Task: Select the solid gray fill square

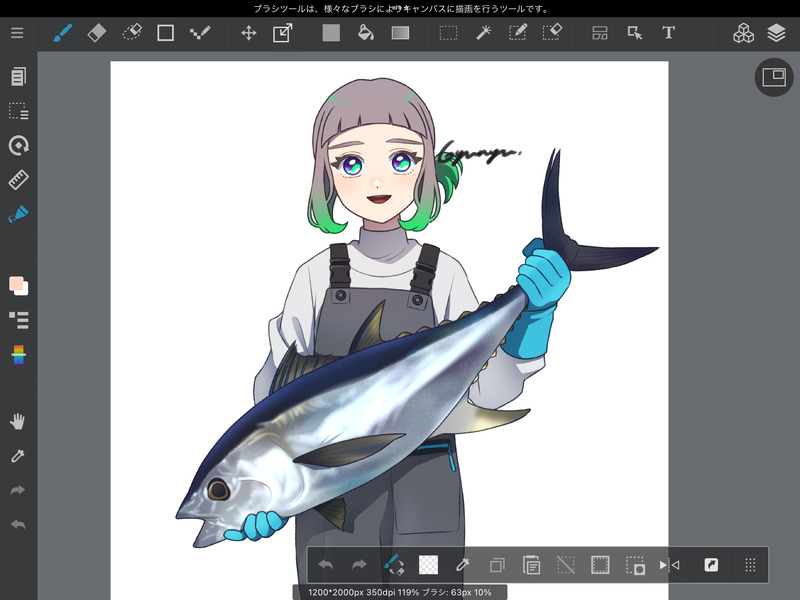Action: [331, 33]
